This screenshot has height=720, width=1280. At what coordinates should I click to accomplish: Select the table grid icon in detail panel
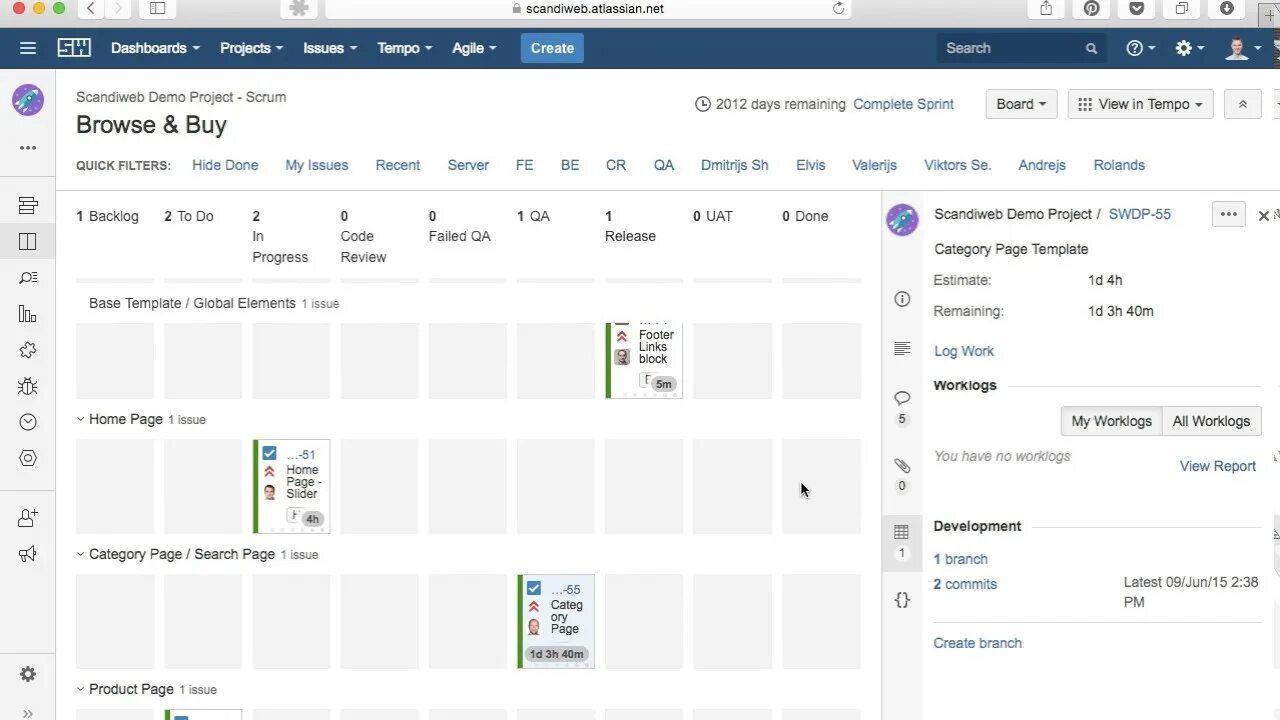[x=902, y=532]
